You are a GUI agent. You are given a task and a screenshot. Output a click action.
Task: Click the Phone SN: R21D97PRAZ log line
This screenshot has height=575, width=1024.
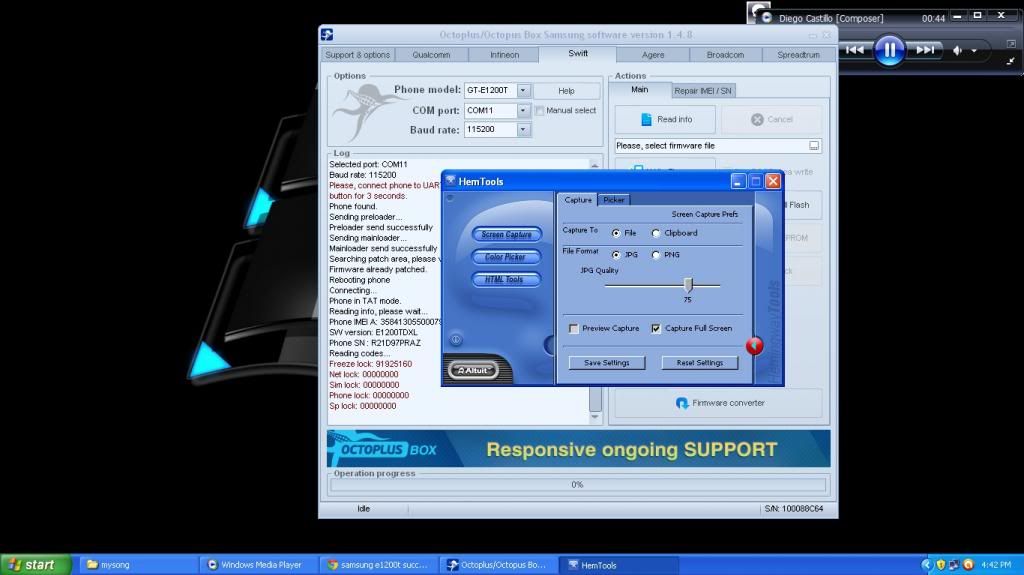375,343
